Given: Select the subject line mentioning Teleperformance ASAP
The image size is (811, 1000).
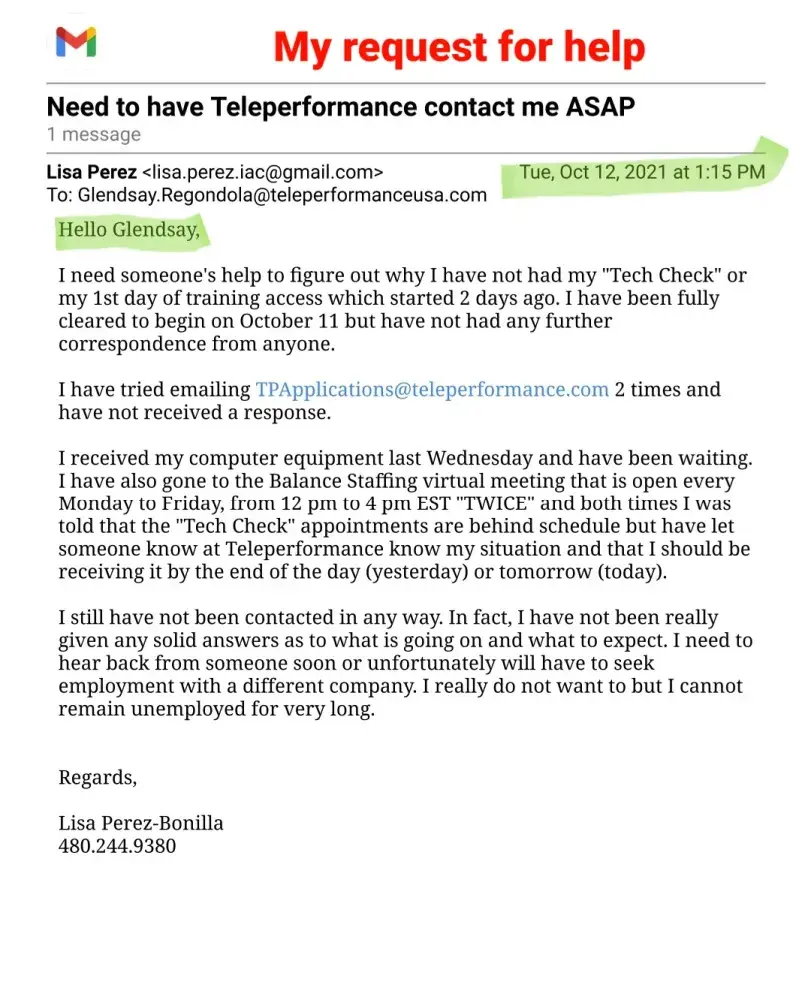Looking at the screenshot, I should [340, 106].
